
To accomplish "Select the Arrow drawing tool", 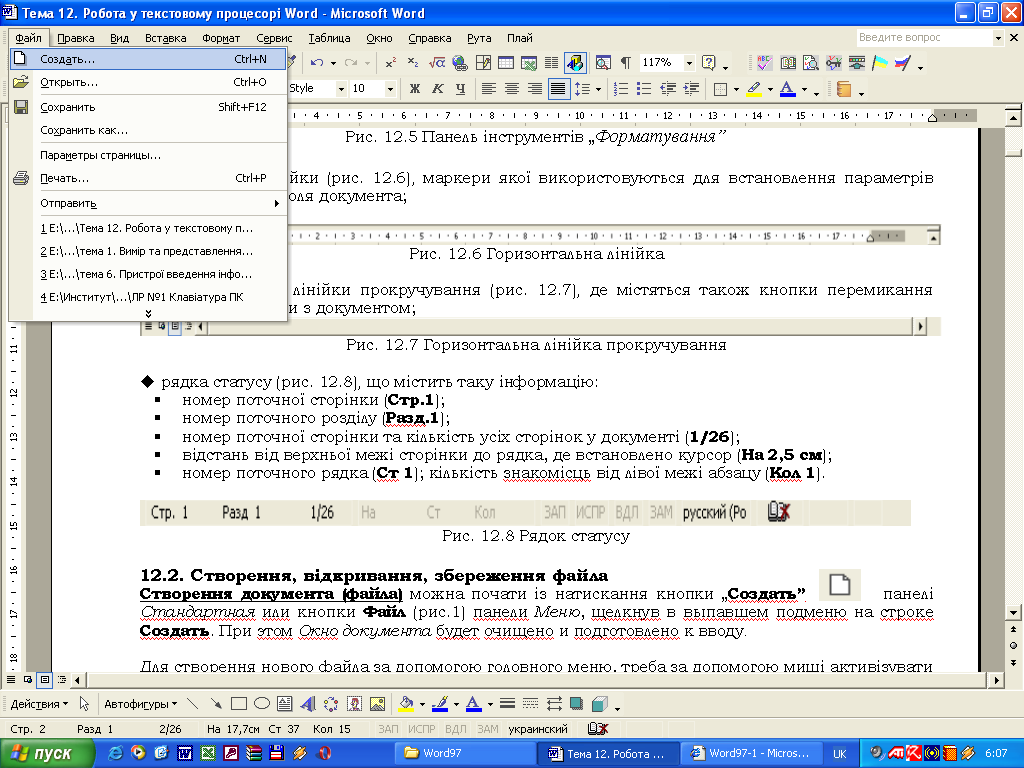I will coord(216,703).
